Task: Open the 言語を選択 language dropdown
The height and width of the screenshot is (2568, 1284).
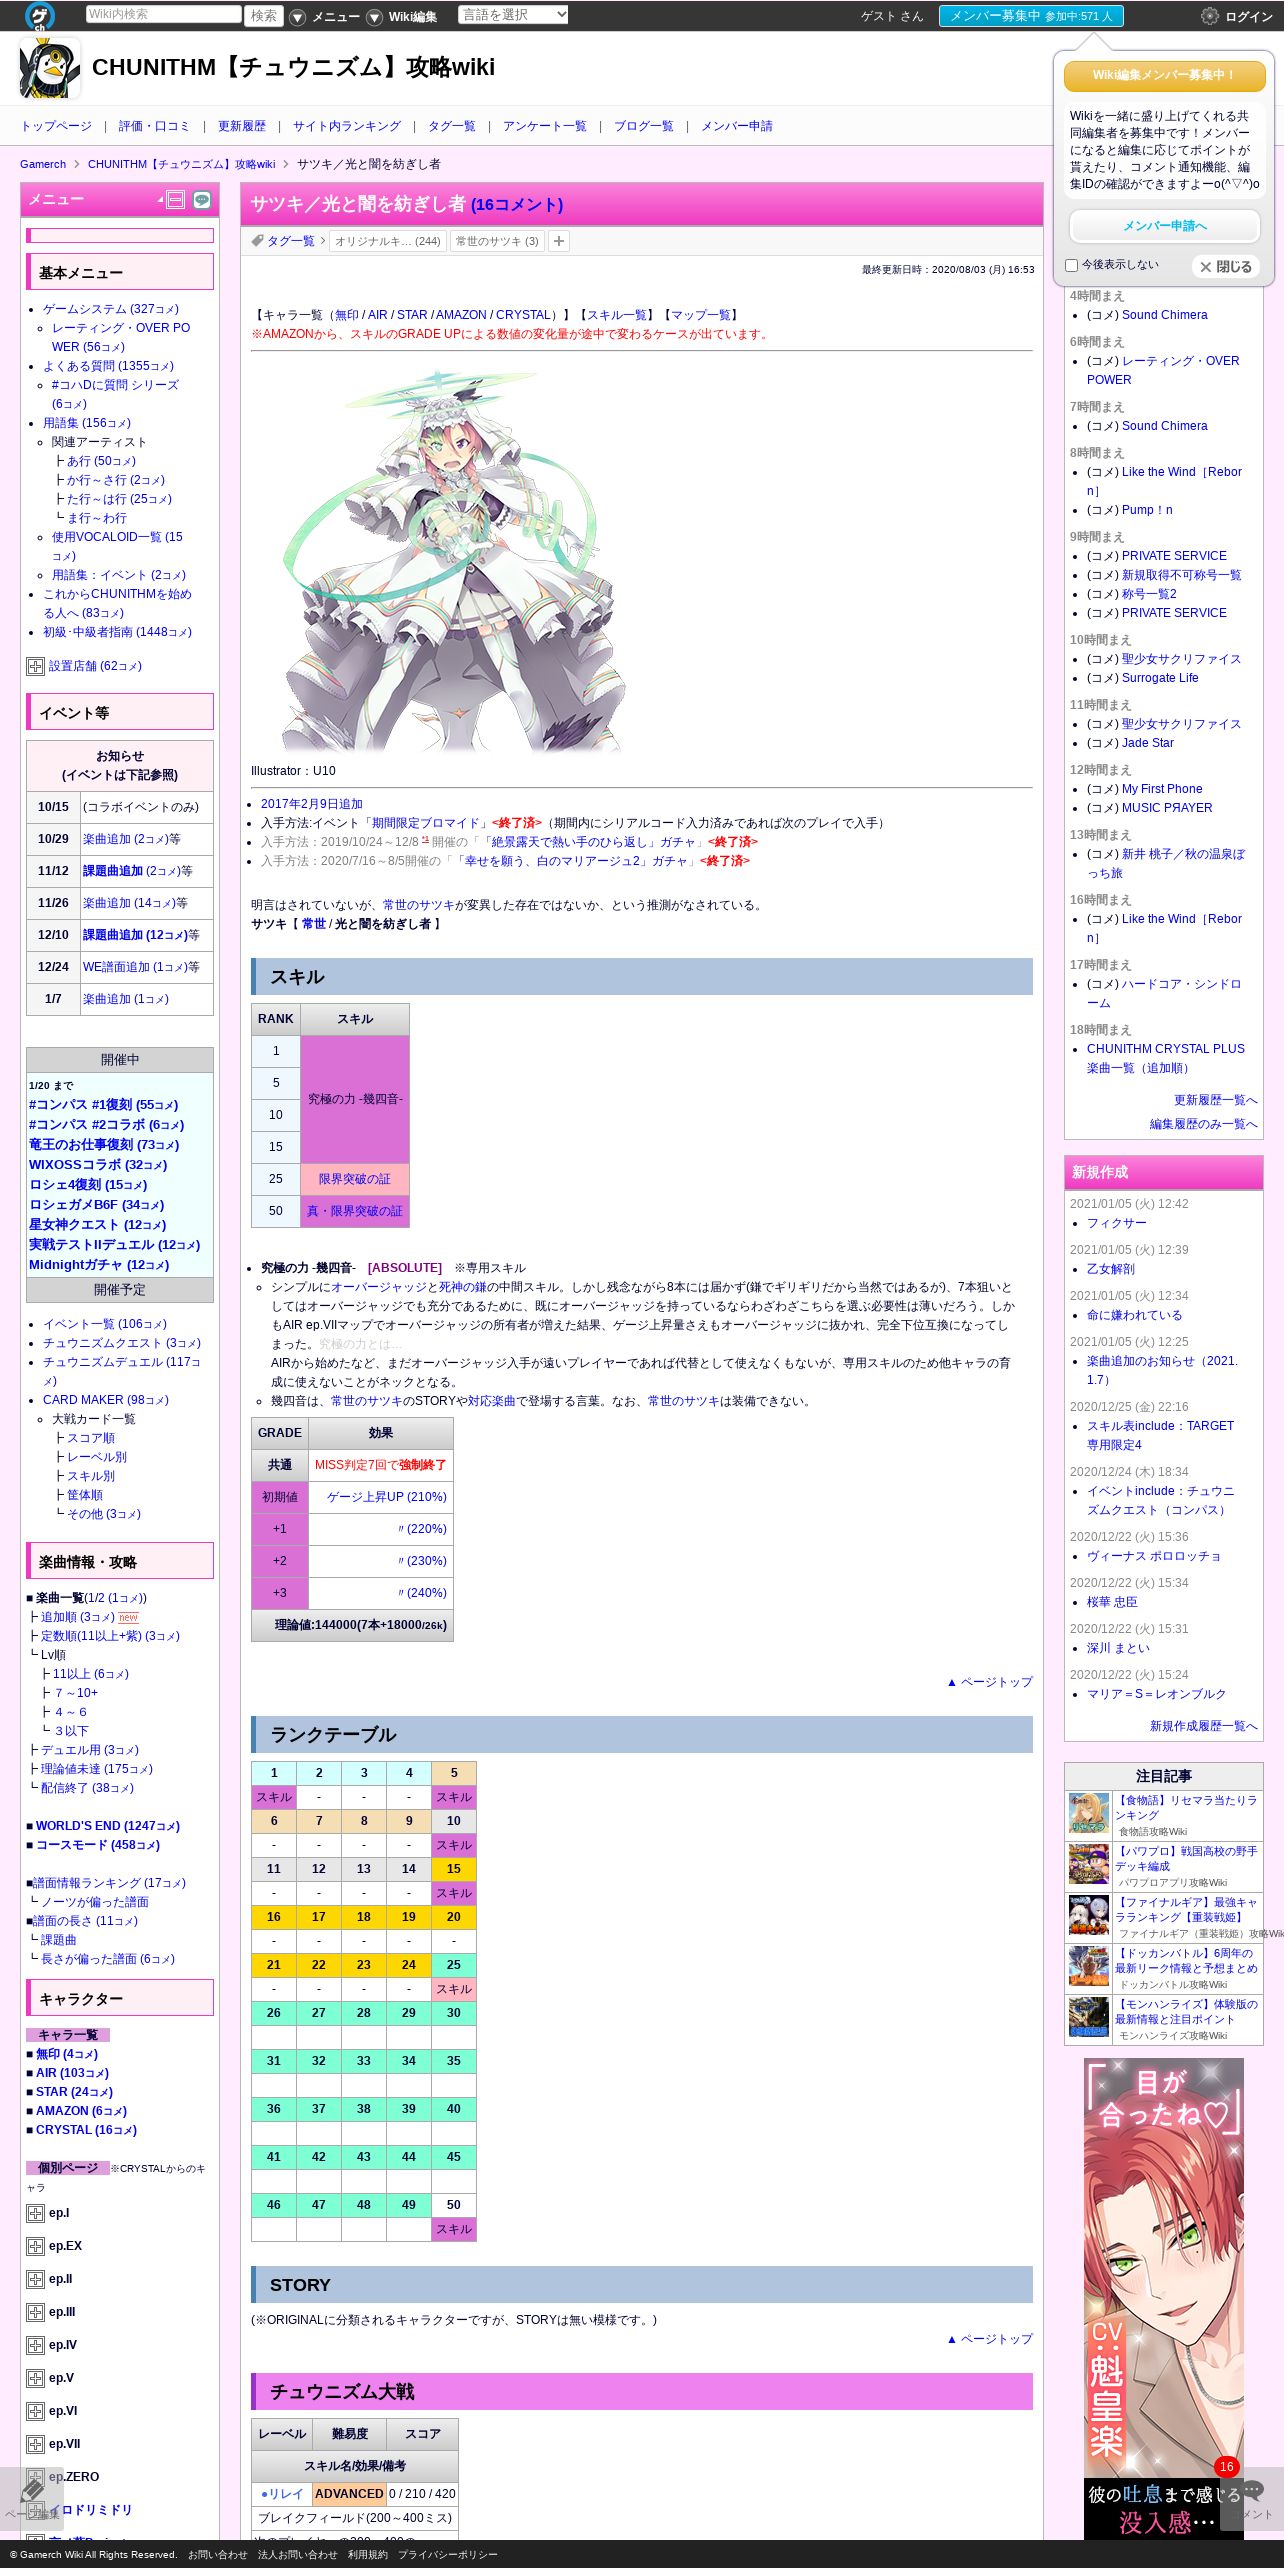Action: 513,15
